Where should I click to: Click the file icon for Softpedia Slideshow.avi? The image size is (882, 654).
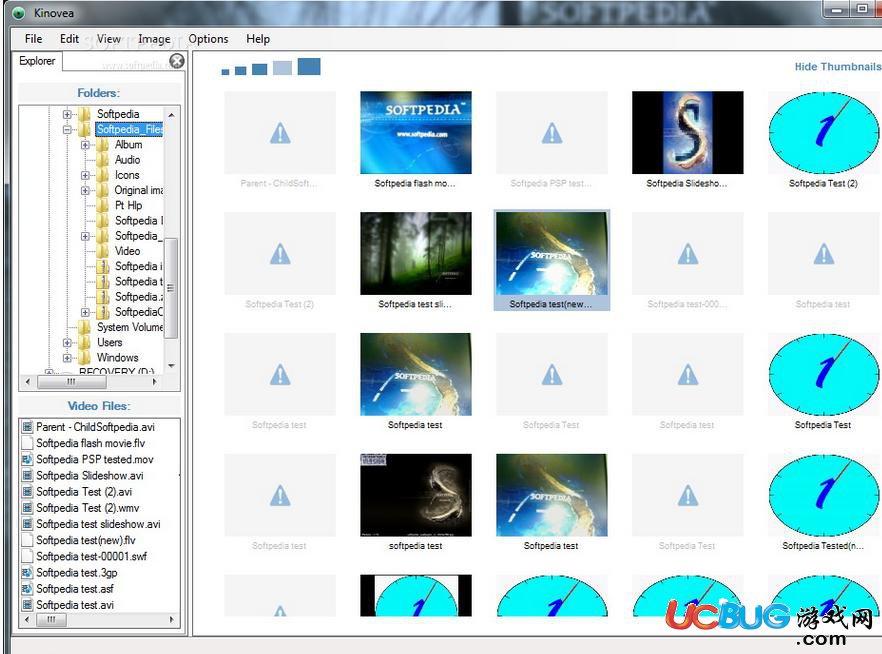27,476
